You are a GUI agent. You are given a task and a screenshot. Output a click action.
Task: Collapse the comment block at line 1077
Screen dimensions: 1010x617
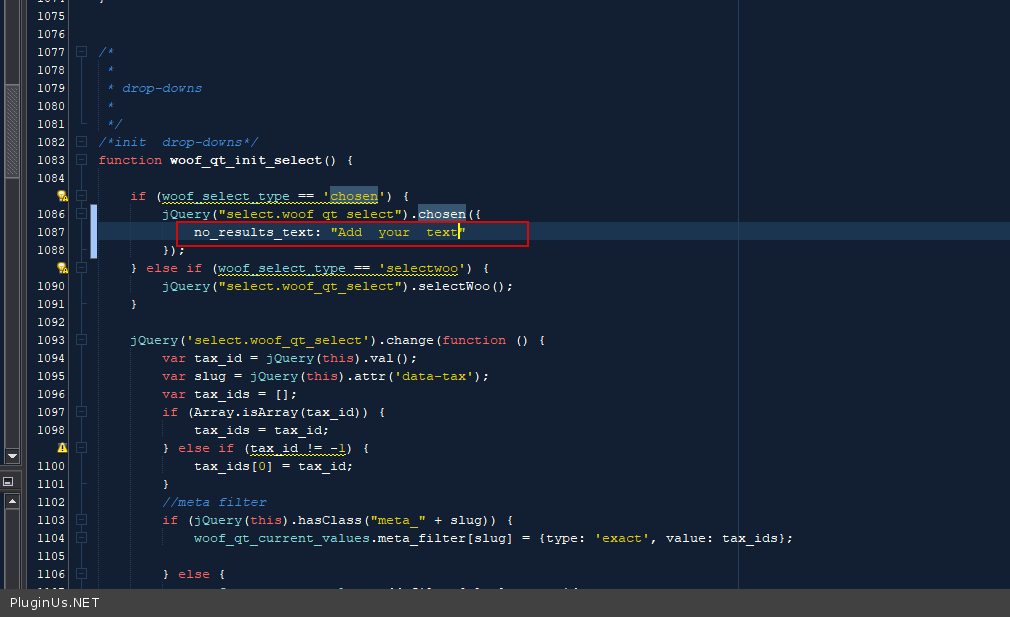[x=82, y=52]
